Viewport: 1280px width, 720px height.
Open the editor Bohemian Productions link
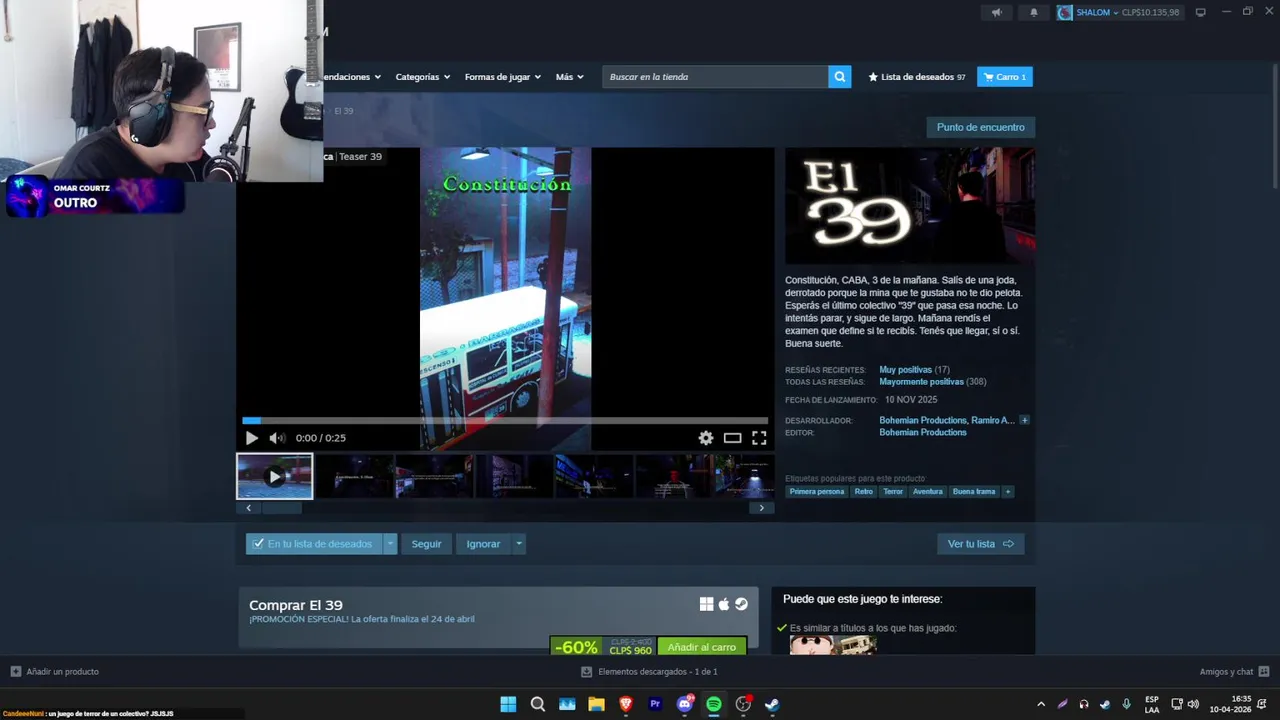(923, 433)
